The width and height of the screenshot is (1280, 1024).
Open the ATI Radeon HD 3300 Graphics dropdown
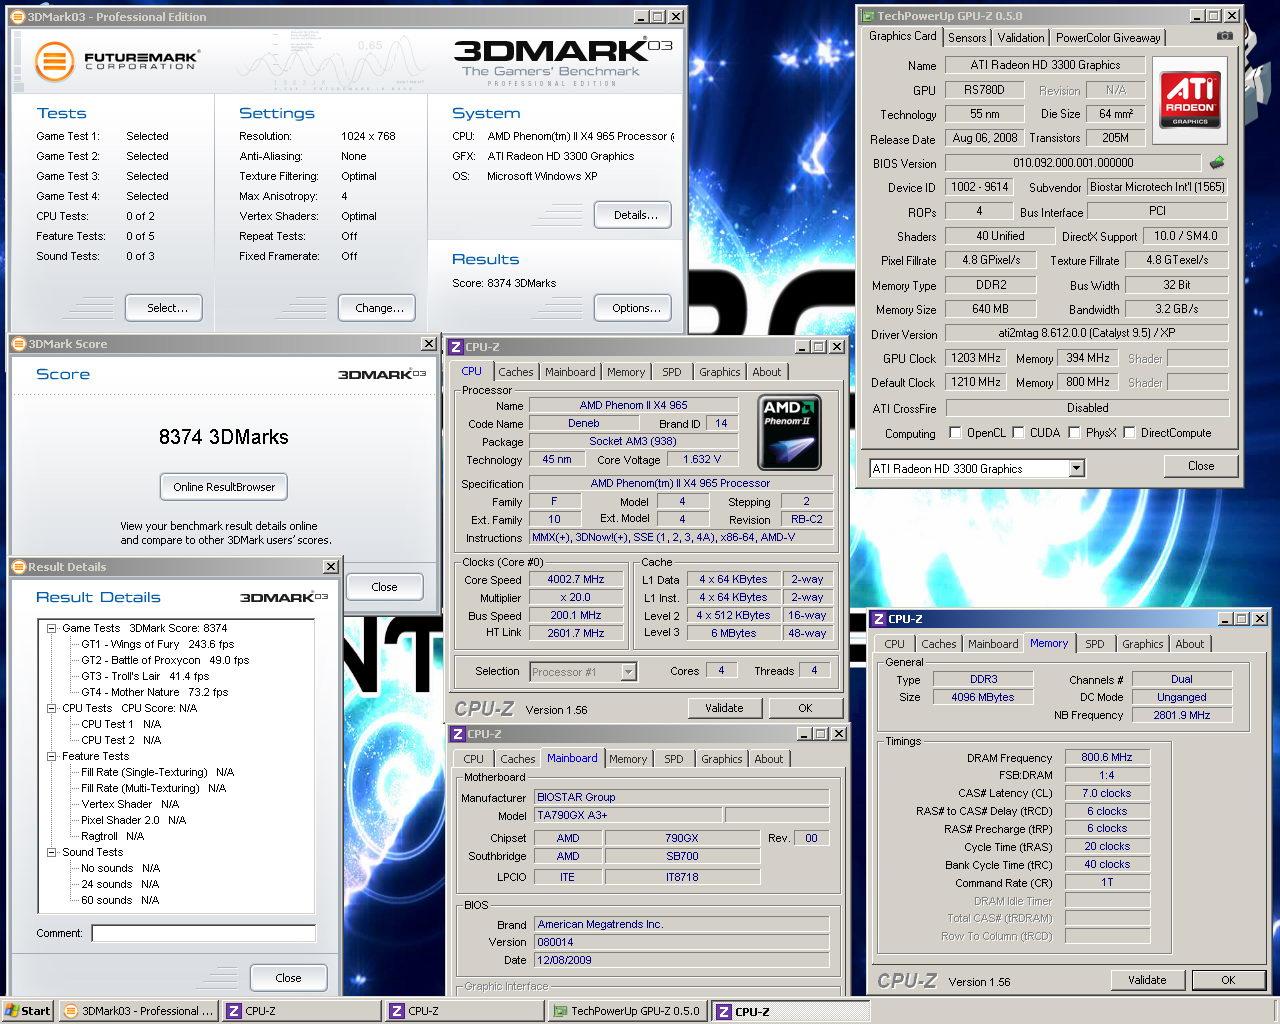pyautogui.click(x=1076, y=468)
